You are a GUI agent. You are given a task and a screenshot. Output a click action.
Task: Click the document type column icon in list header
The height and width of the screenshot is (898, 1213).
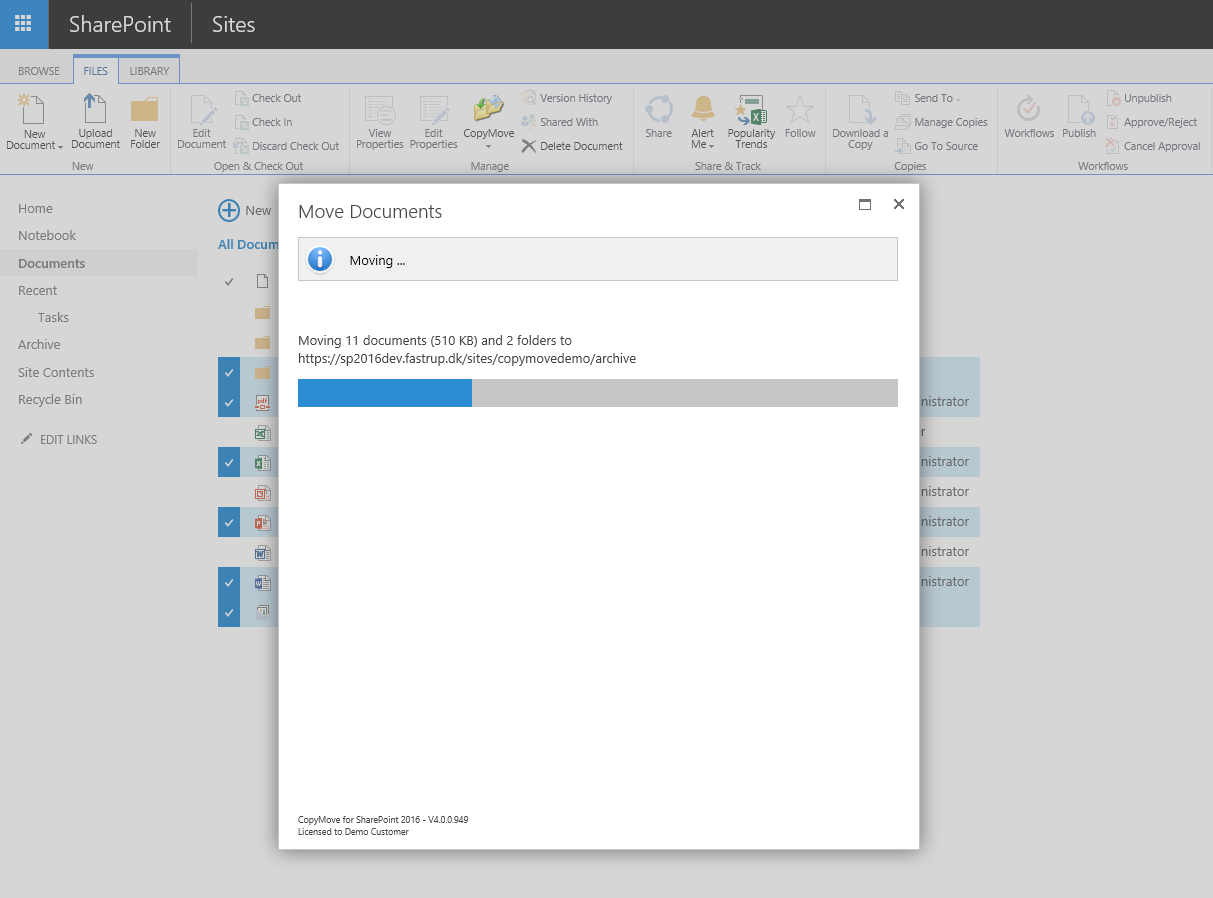click(x=262, y=281)
